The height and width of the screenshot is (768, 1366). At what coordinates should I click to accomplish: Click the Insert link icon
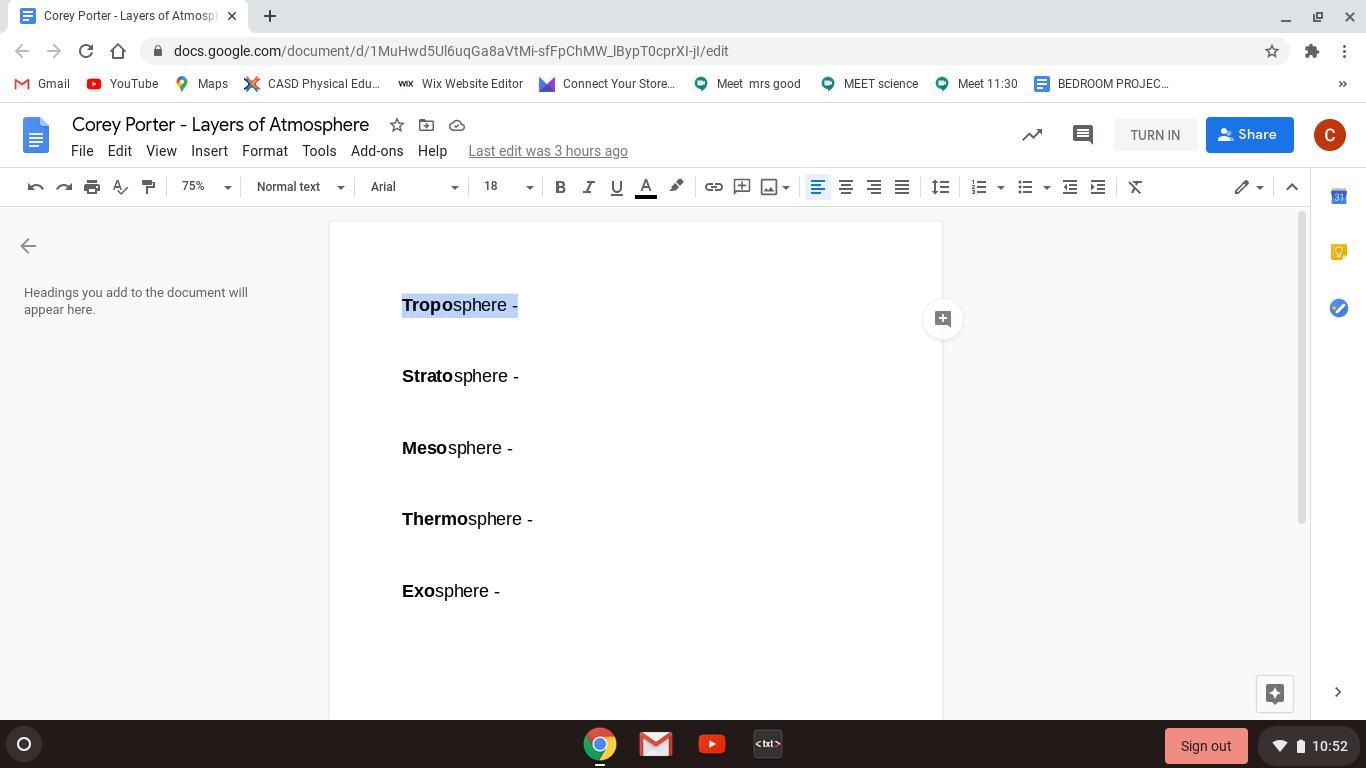(x=713, y=187)
